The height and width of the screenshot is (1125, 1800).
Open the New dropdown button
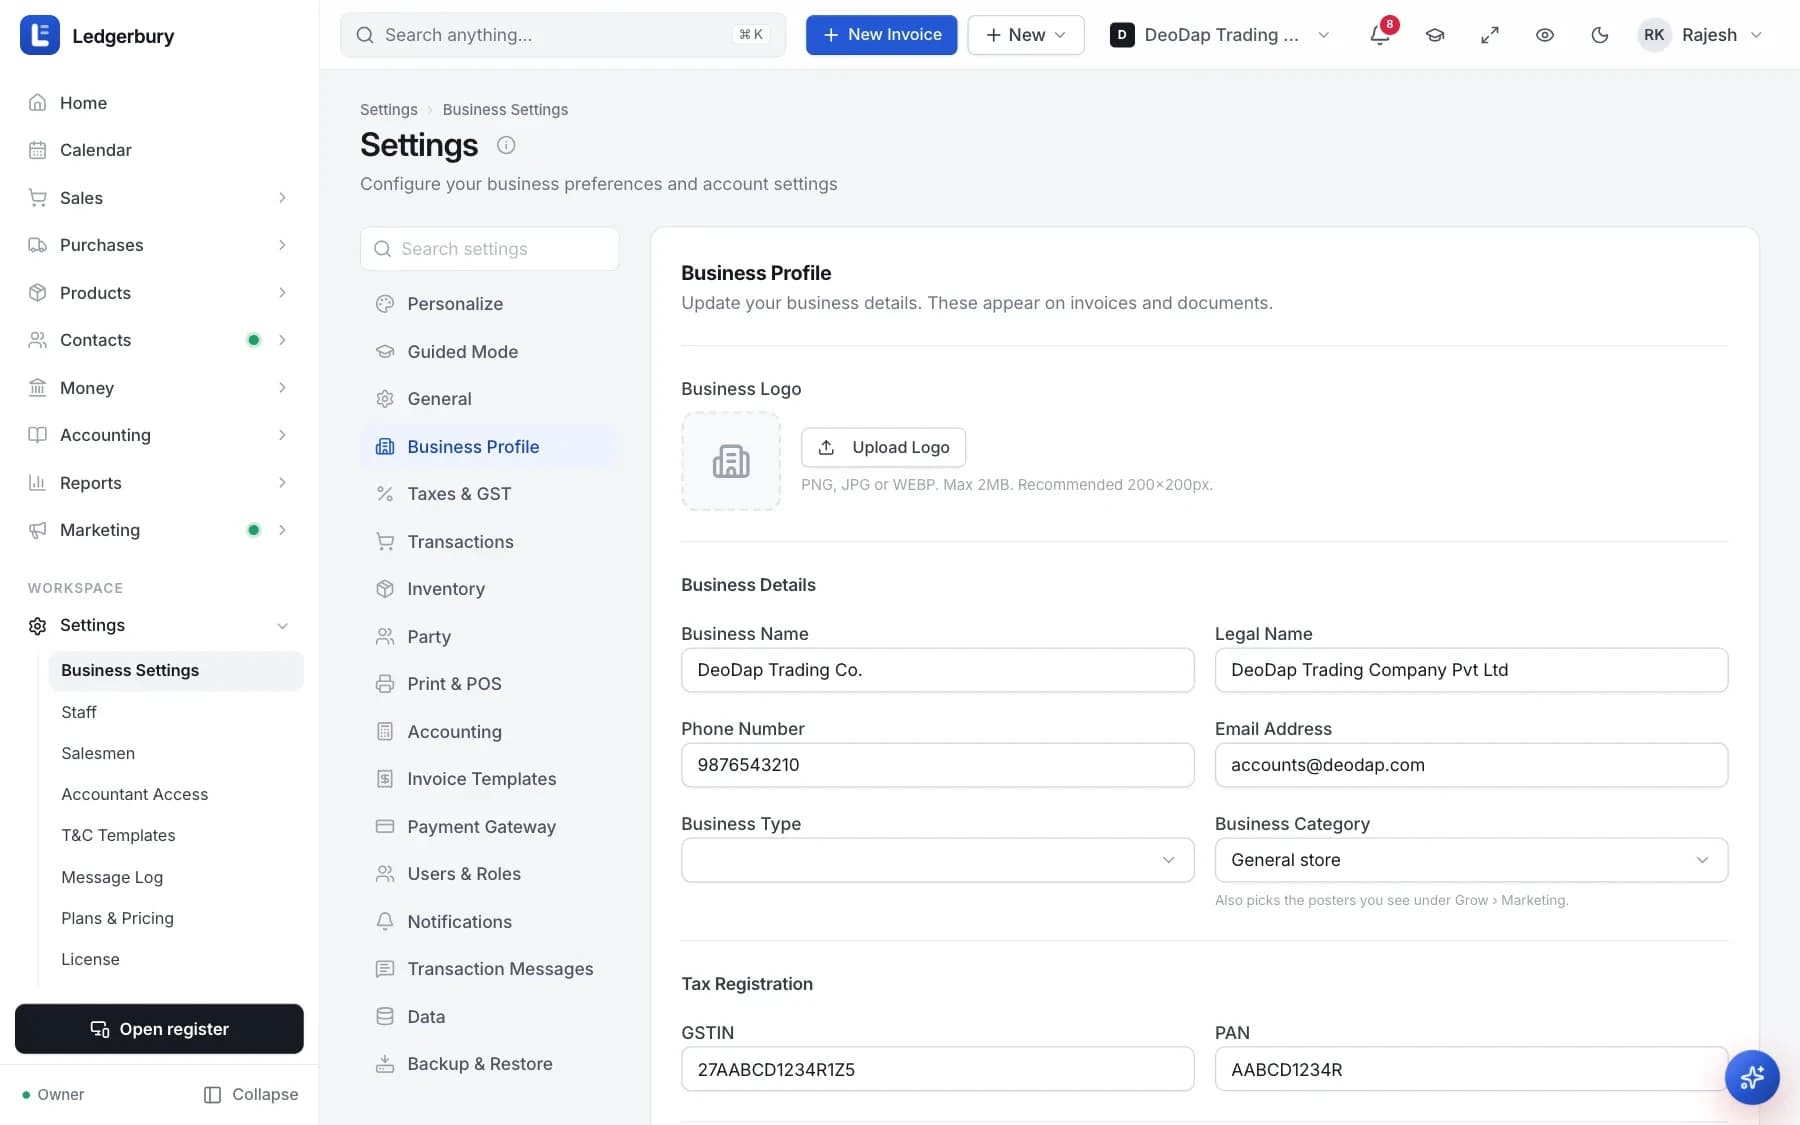(1026, 35)
